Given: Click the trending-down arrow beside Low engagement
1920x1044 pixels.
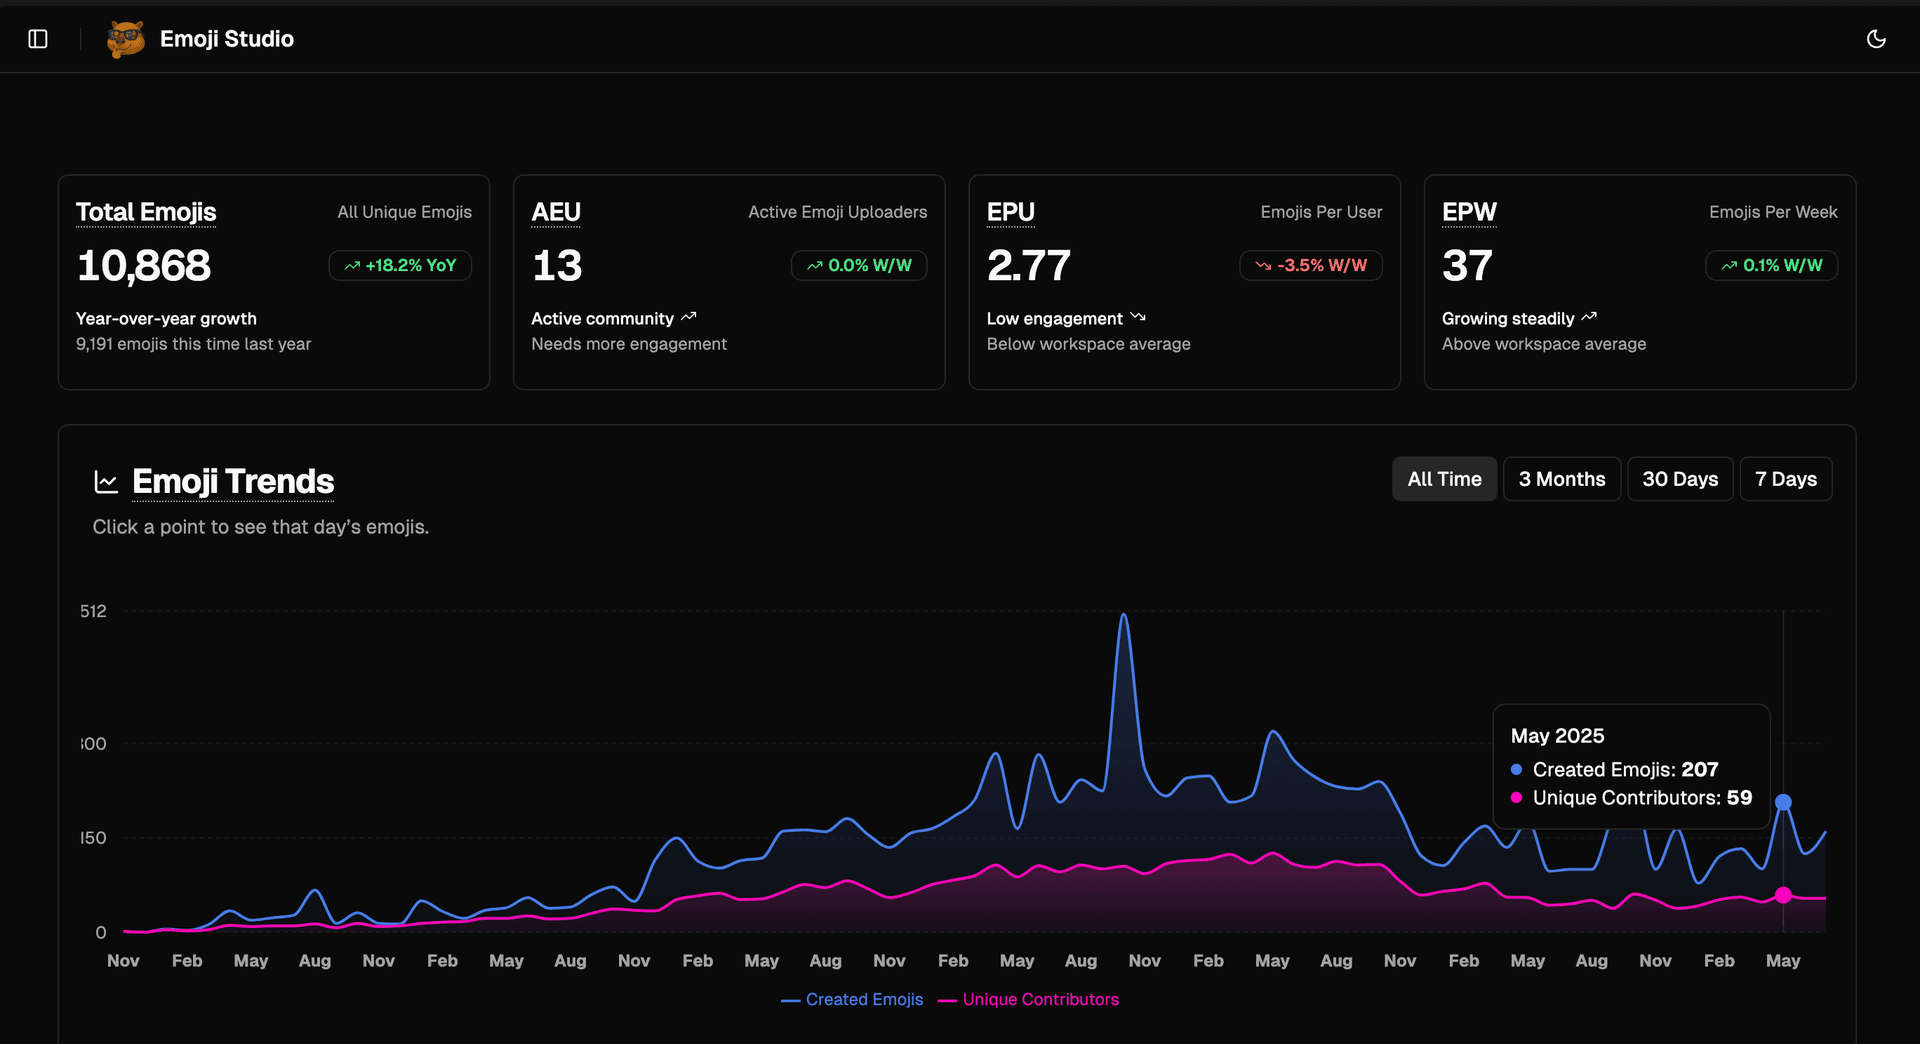Looking at the screenshot, I should click(1138, 317).
